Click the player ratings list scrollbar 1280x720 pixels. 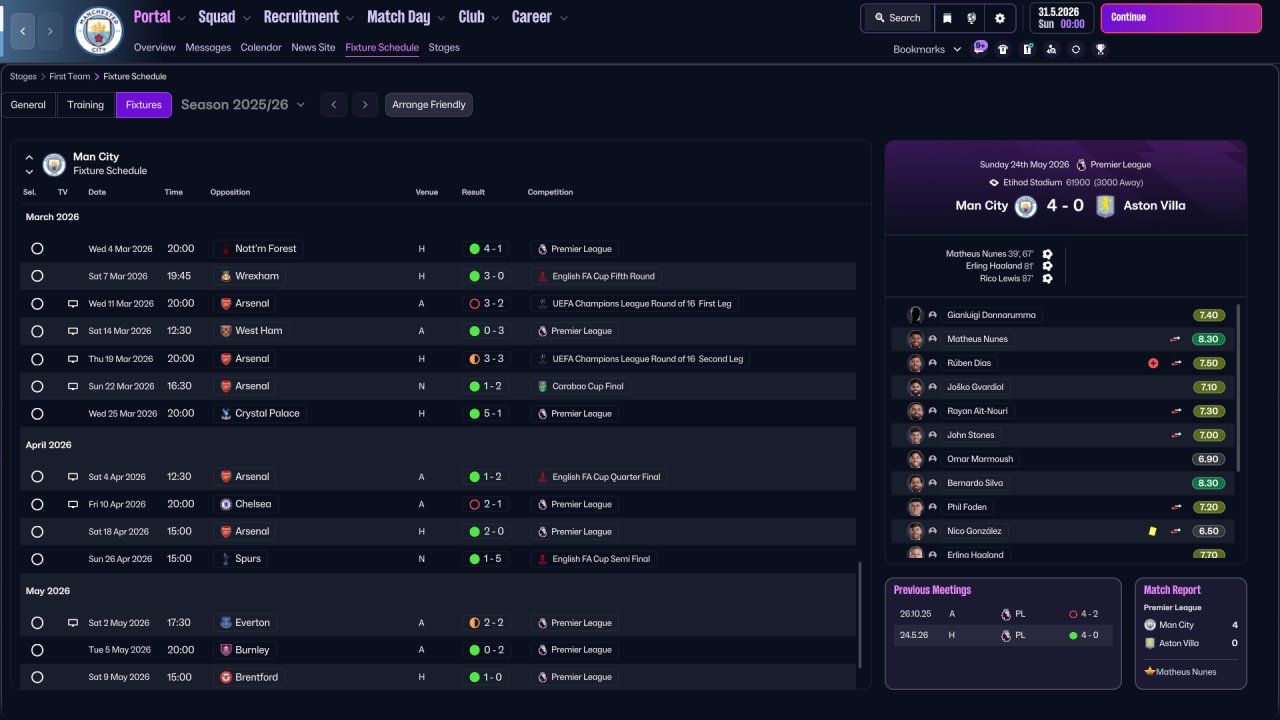click(x=1239, y=388)
